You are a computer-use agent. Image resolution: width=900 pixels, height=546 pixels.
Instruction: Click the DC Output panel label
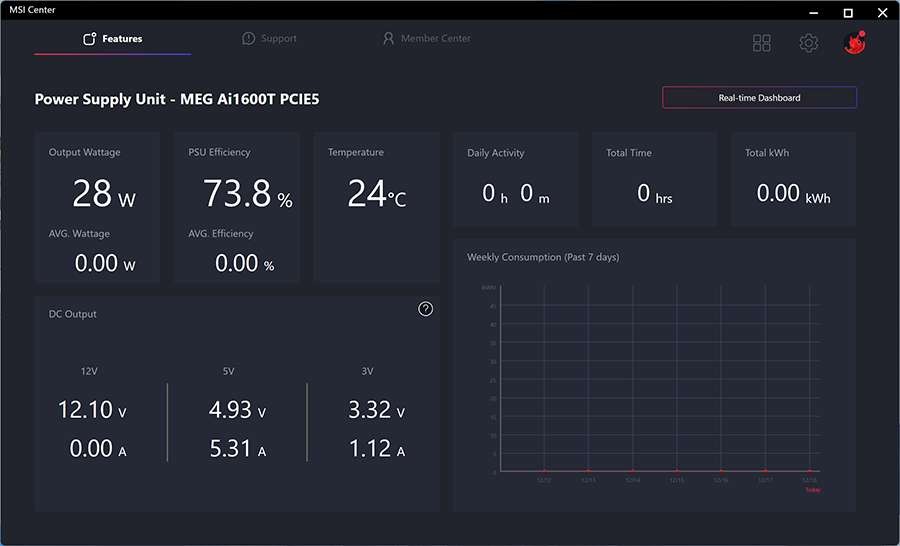[x=72, y=314]
